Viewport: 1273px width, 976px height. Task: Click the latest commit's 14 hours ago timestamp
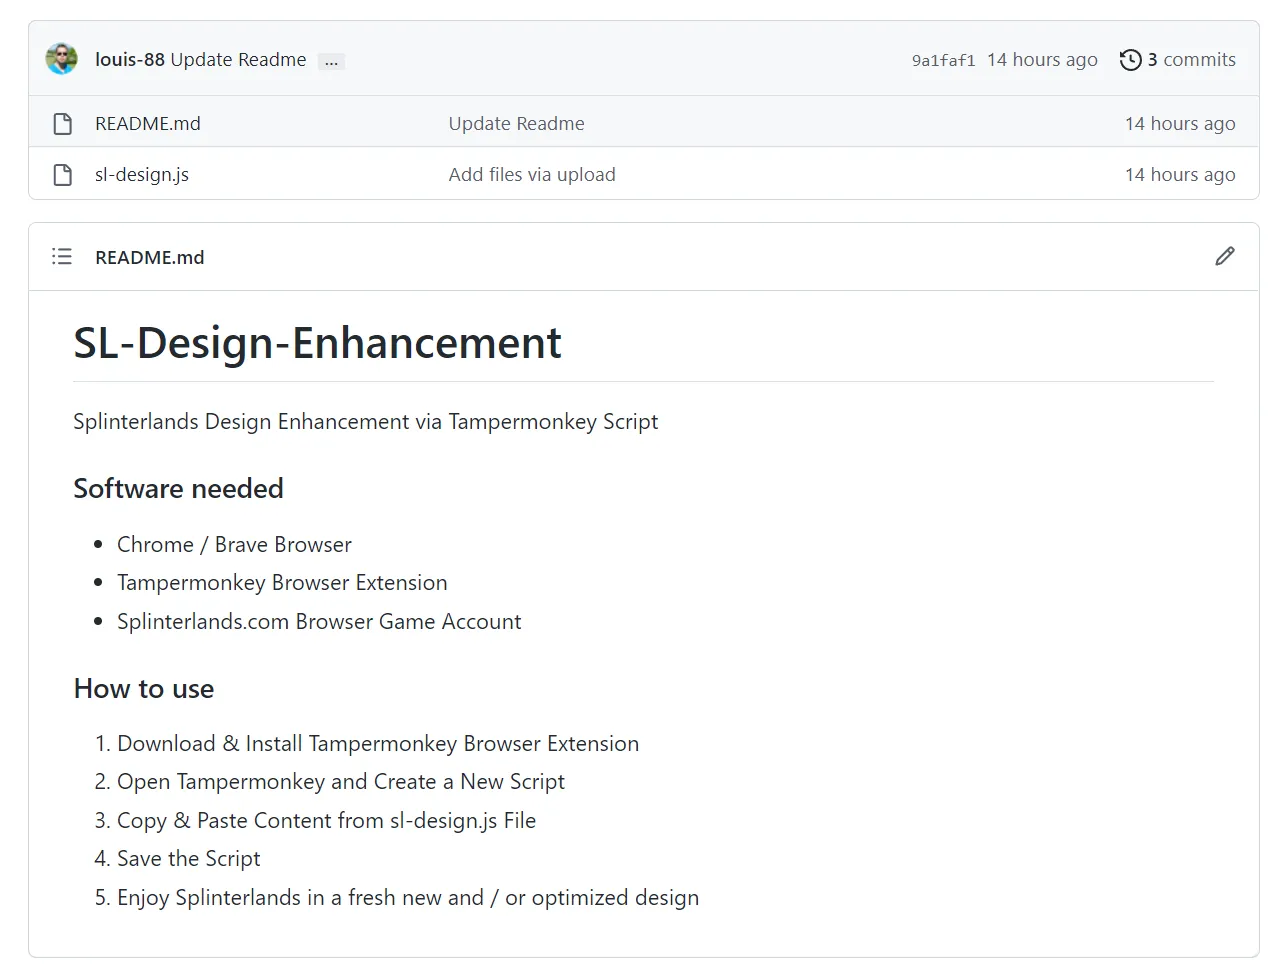click(x=1042, y=60)
